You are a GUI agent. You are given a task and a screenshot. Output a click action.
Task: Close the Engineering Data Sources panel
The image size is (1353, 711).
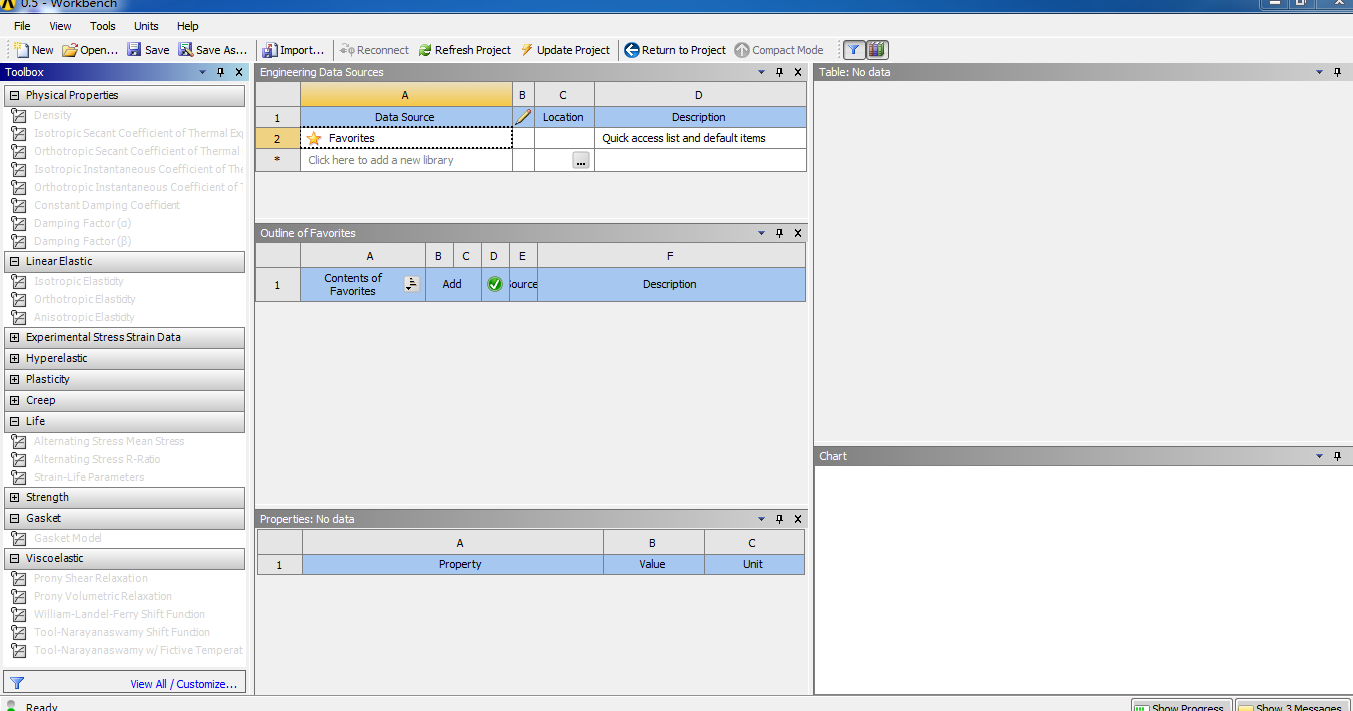pos(798,72)
